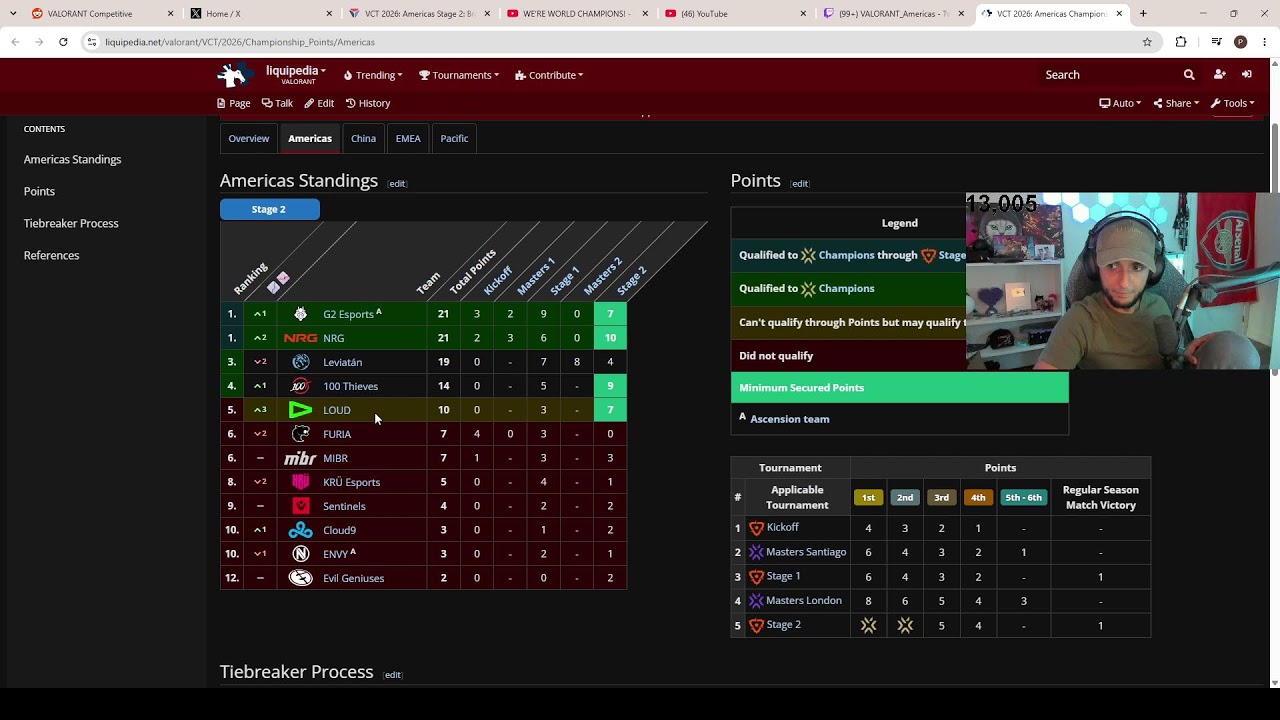Open a new browser tab
This screenshot has width=1280, height=720.
coord(1143,14)
